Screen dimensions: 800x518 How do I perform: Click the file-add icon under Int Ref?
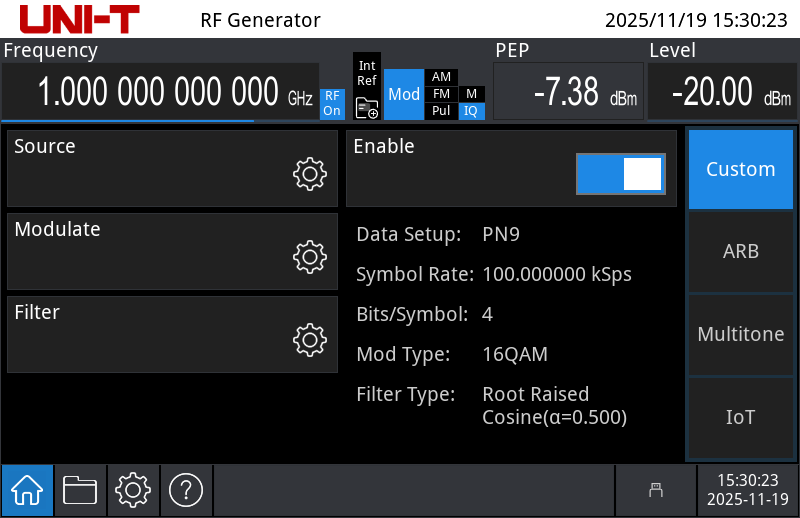[367, 108]
